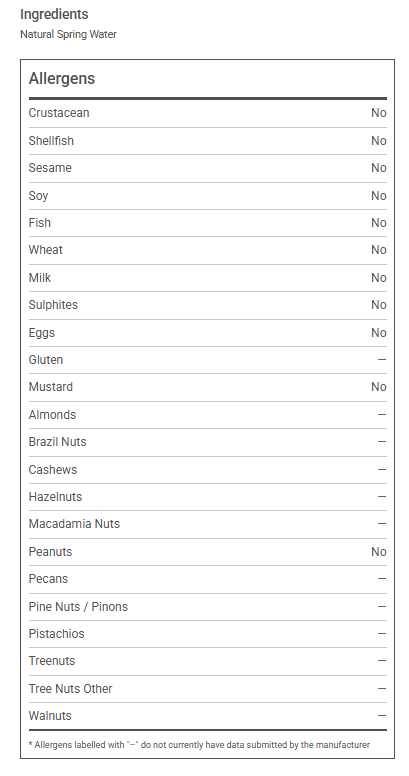
Task: Click the Macadamia Nuts row
Action: tap(207, 524)
